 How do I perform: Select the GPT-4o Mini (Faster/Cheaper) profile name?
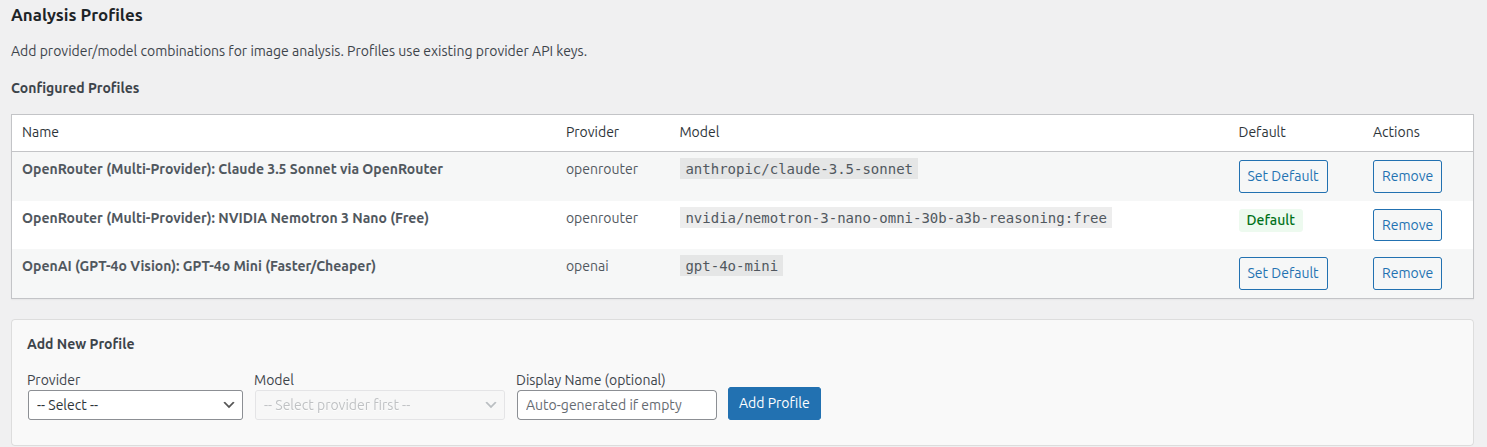point(199,266)
